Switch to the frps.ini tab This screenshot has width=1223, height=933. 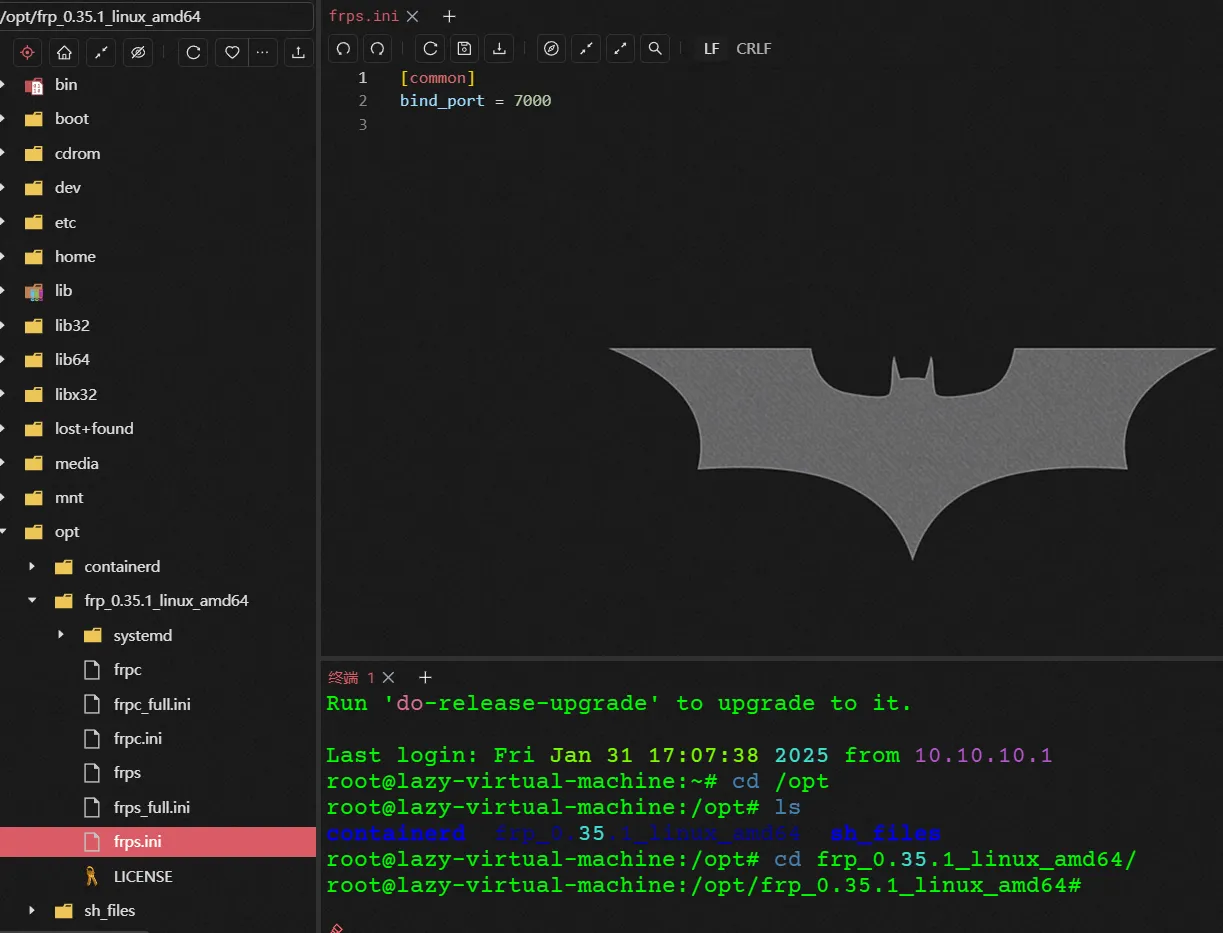pyautogui.click(x=364, y=16)
